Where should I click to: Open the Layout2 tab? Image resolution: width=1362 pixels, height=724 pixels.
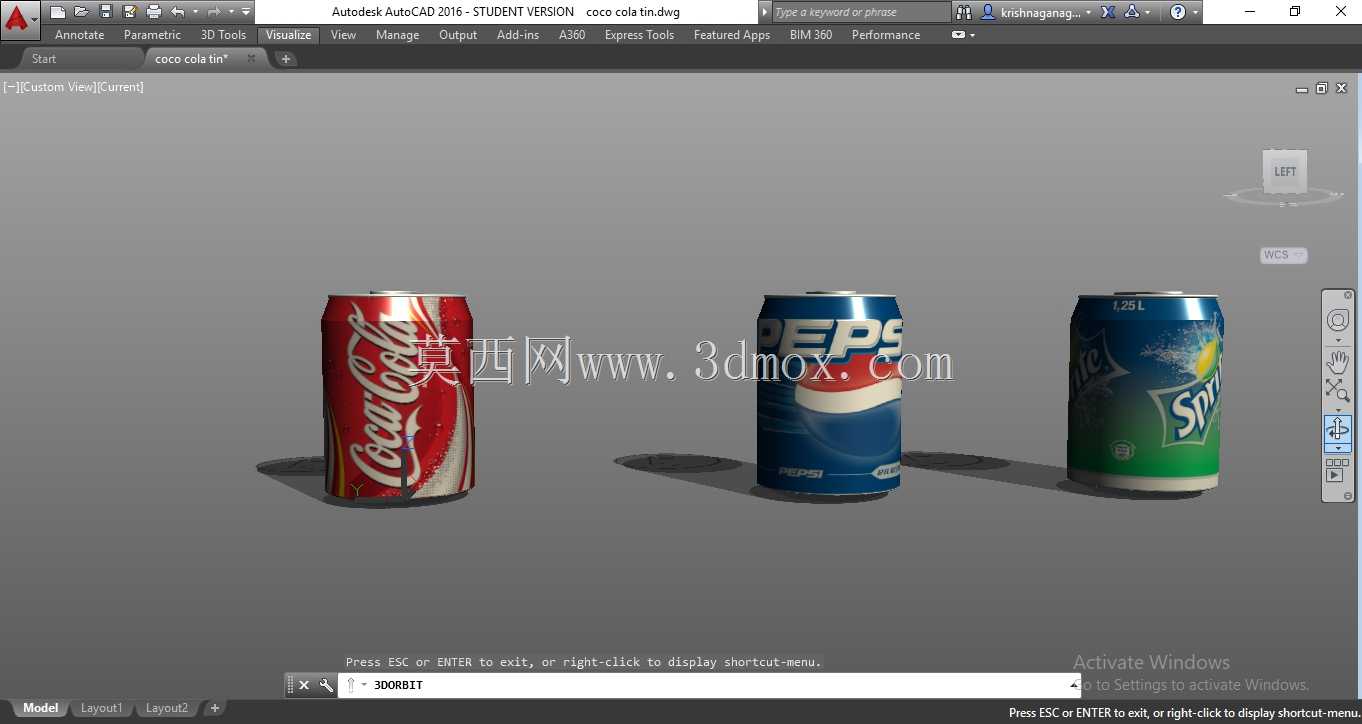coord(166,708)
